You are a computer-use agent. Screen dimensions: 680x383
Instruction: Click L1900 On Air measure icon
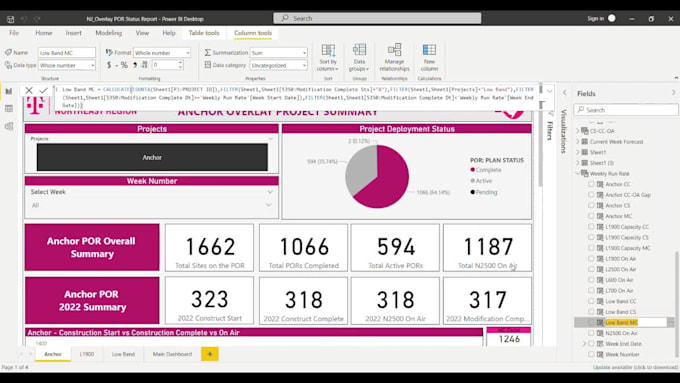click(x=600, y=259)
